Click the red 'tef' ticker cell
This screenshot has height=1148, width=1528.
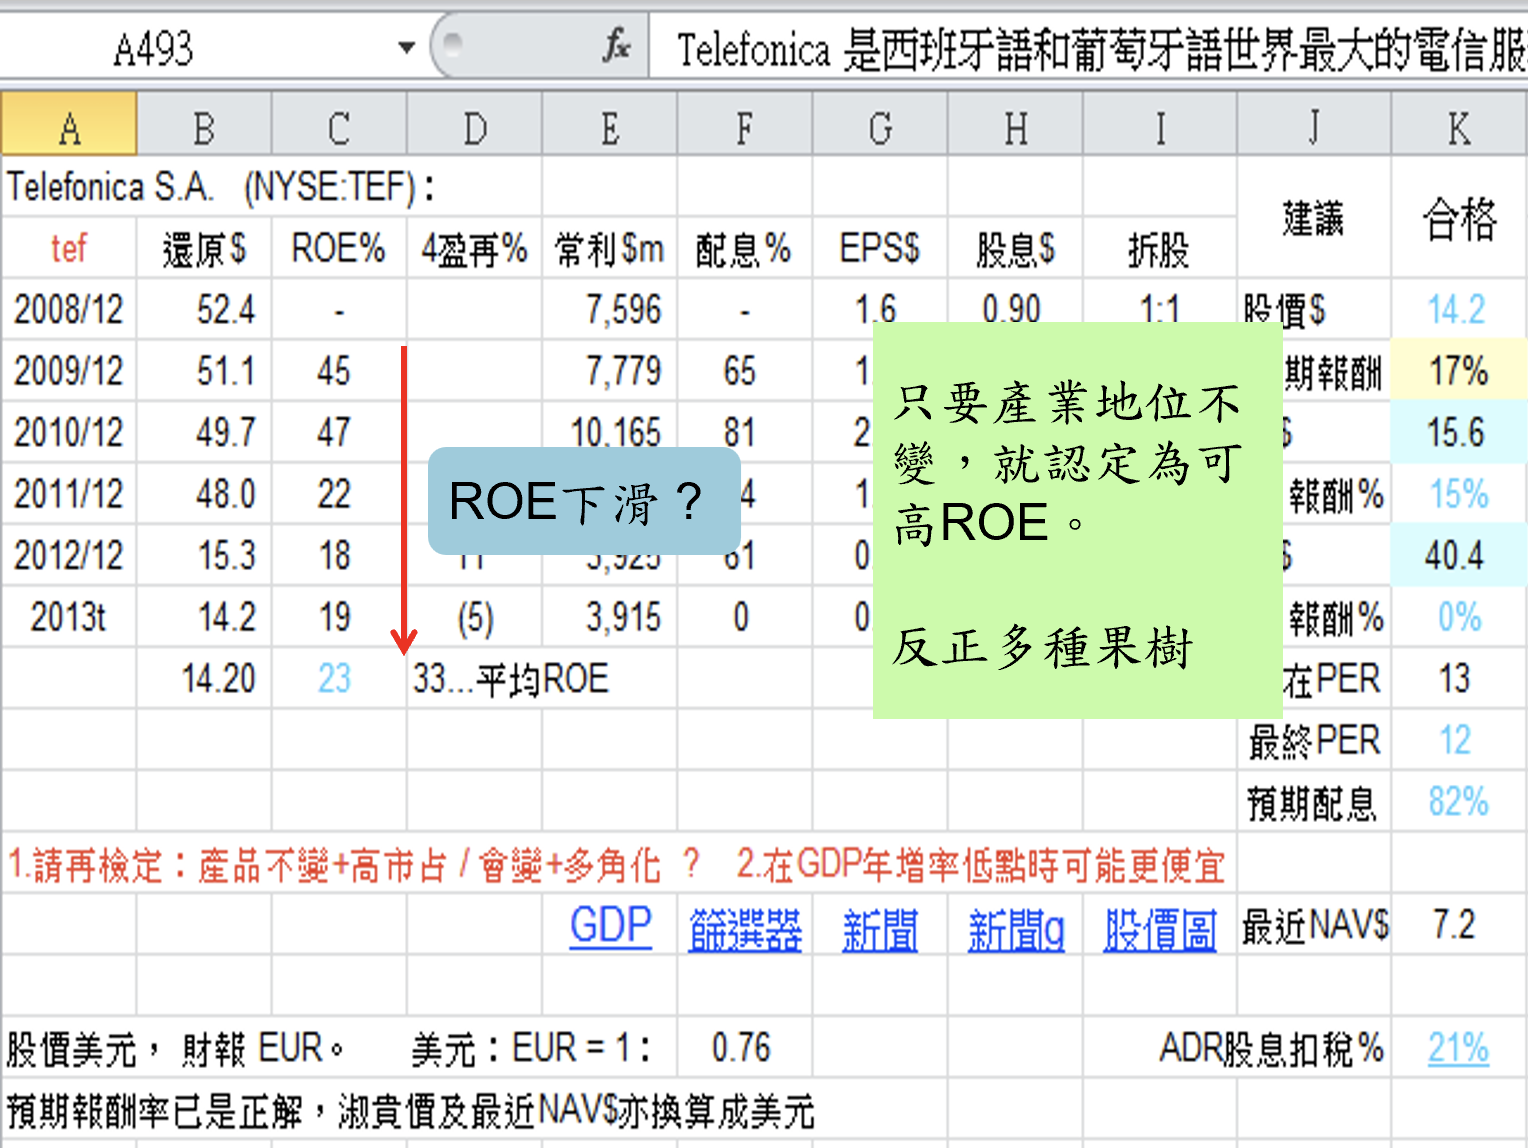point(69,248)
